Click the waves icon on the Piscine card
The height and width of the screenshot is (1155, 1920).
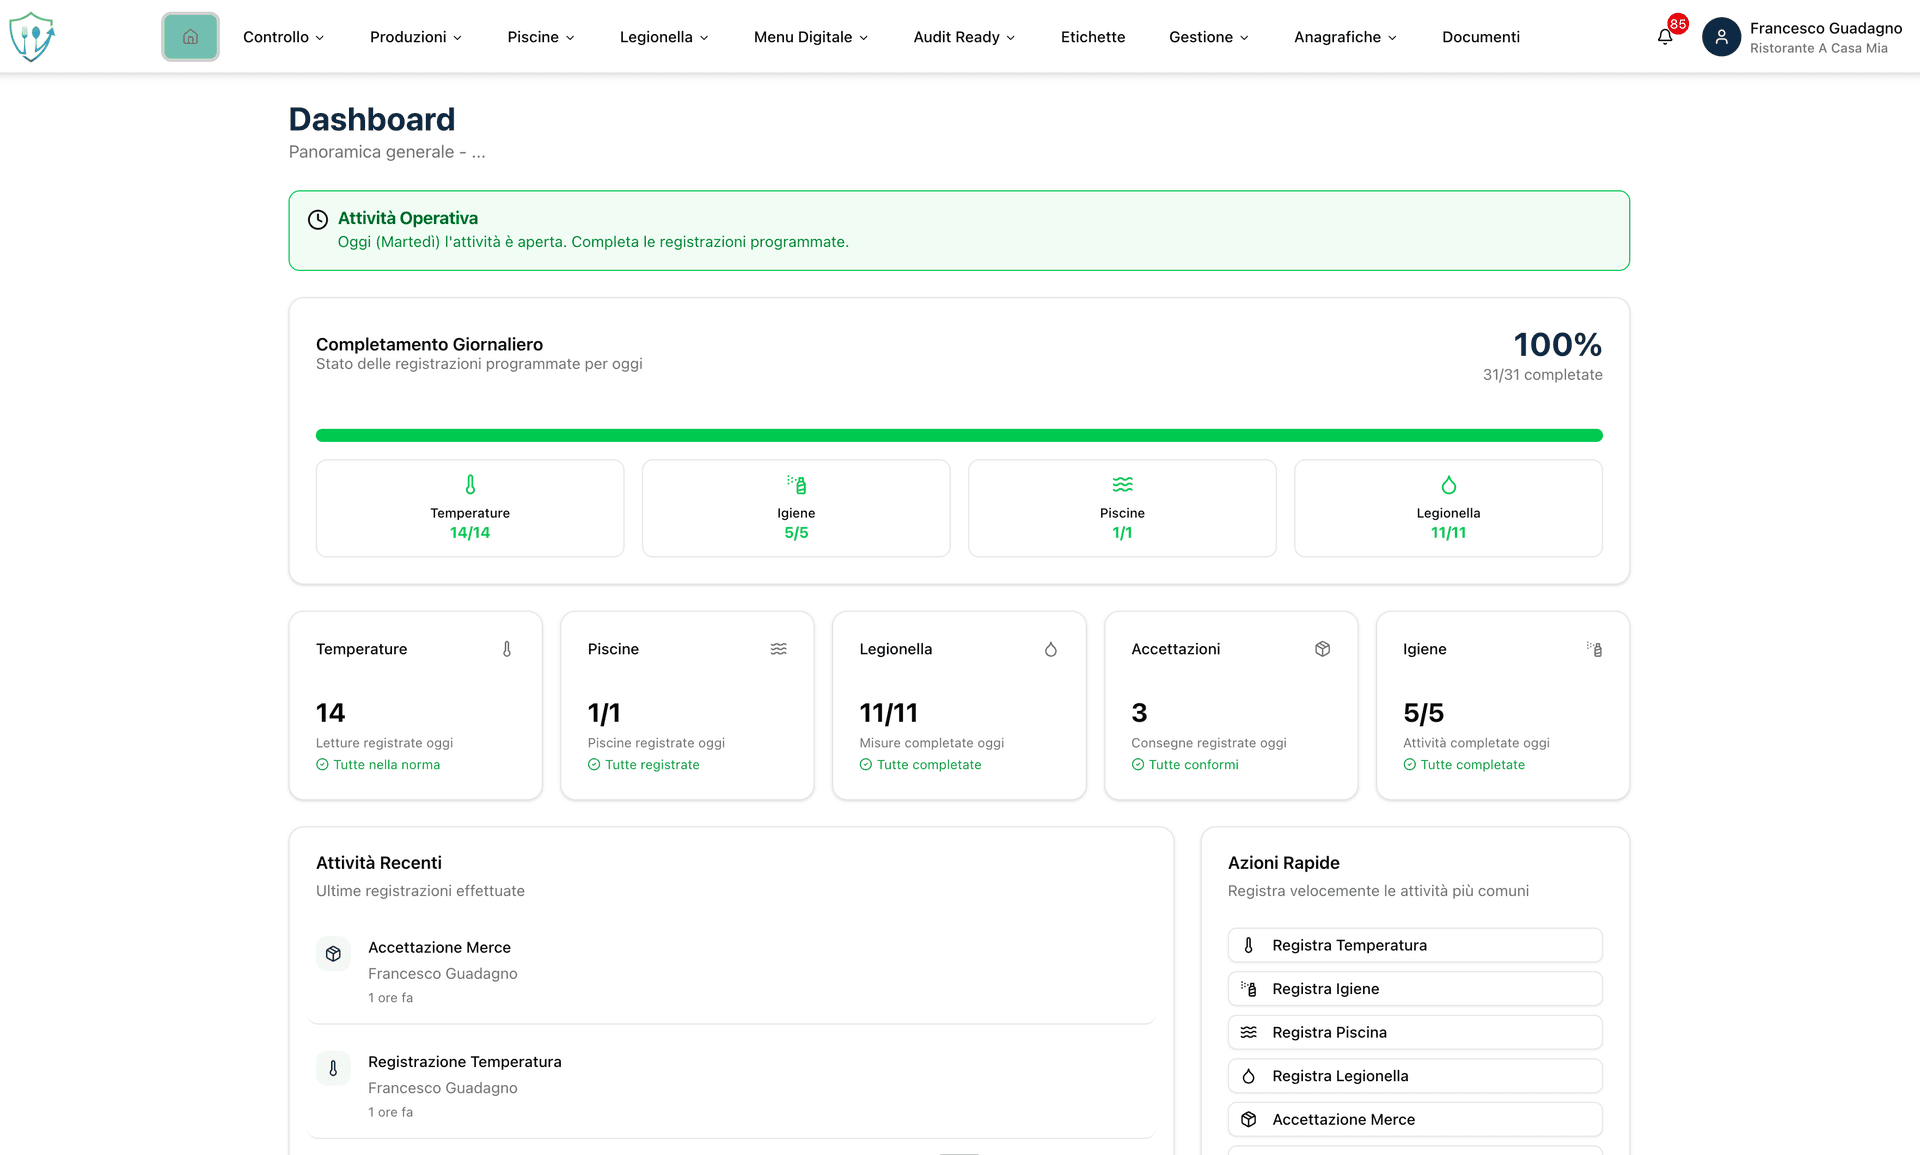779,649
